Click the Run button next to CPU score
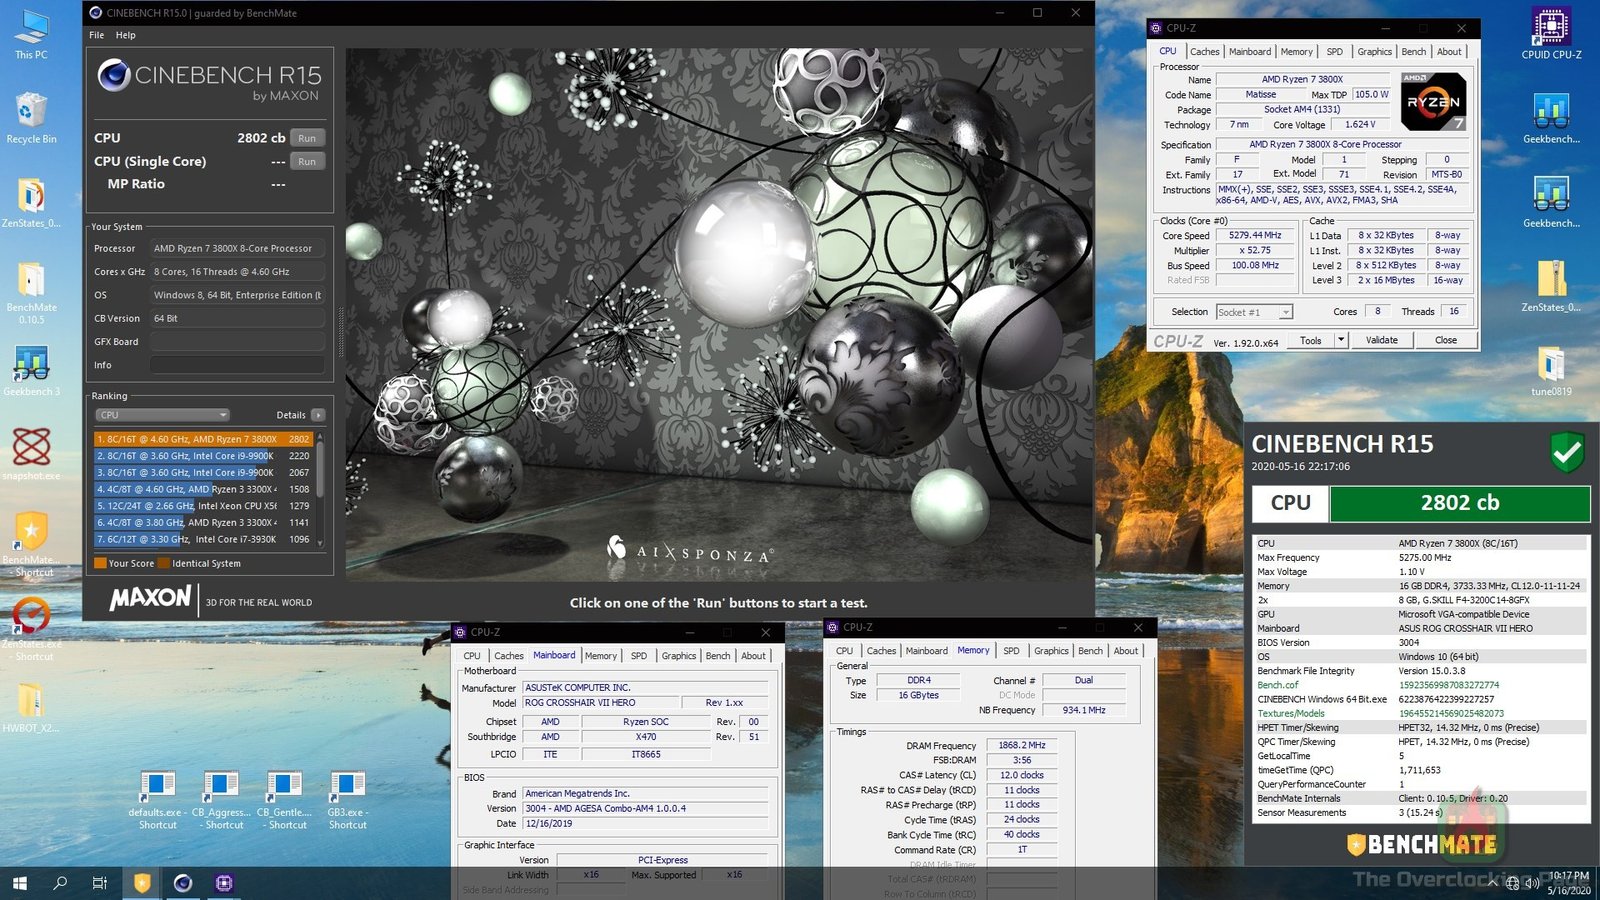Image resolution: width=1600 pixels, height=900 pixels. pos(307,138)
